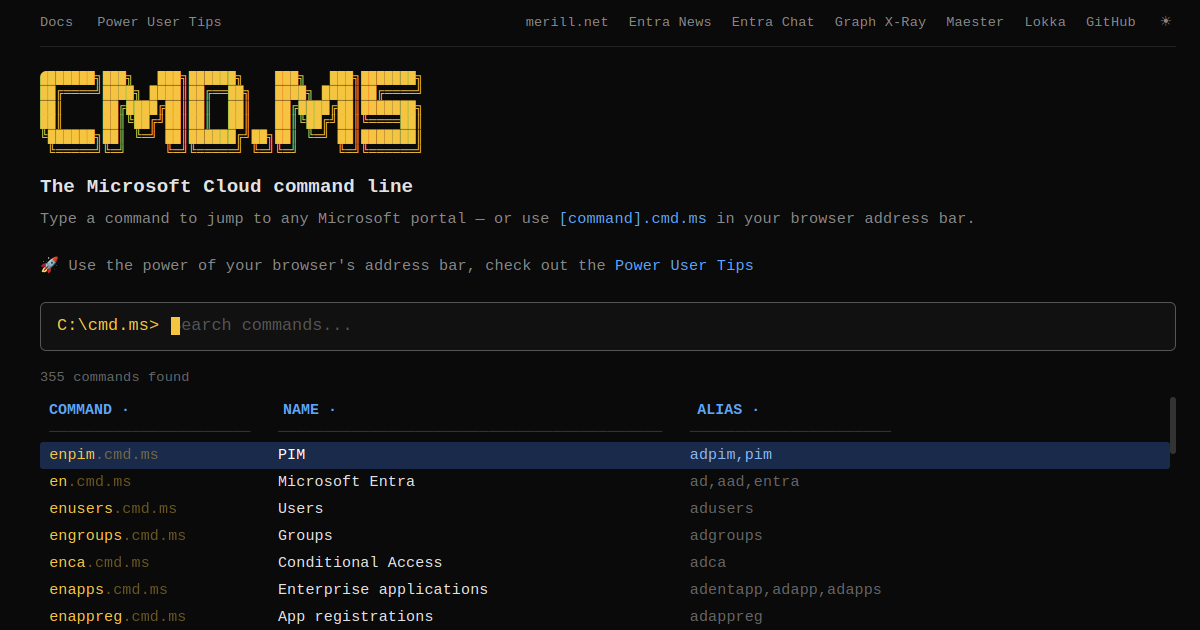The image size is (1200, 630).
Task: Open Graph X-Ray link
Action: [880, 22]
